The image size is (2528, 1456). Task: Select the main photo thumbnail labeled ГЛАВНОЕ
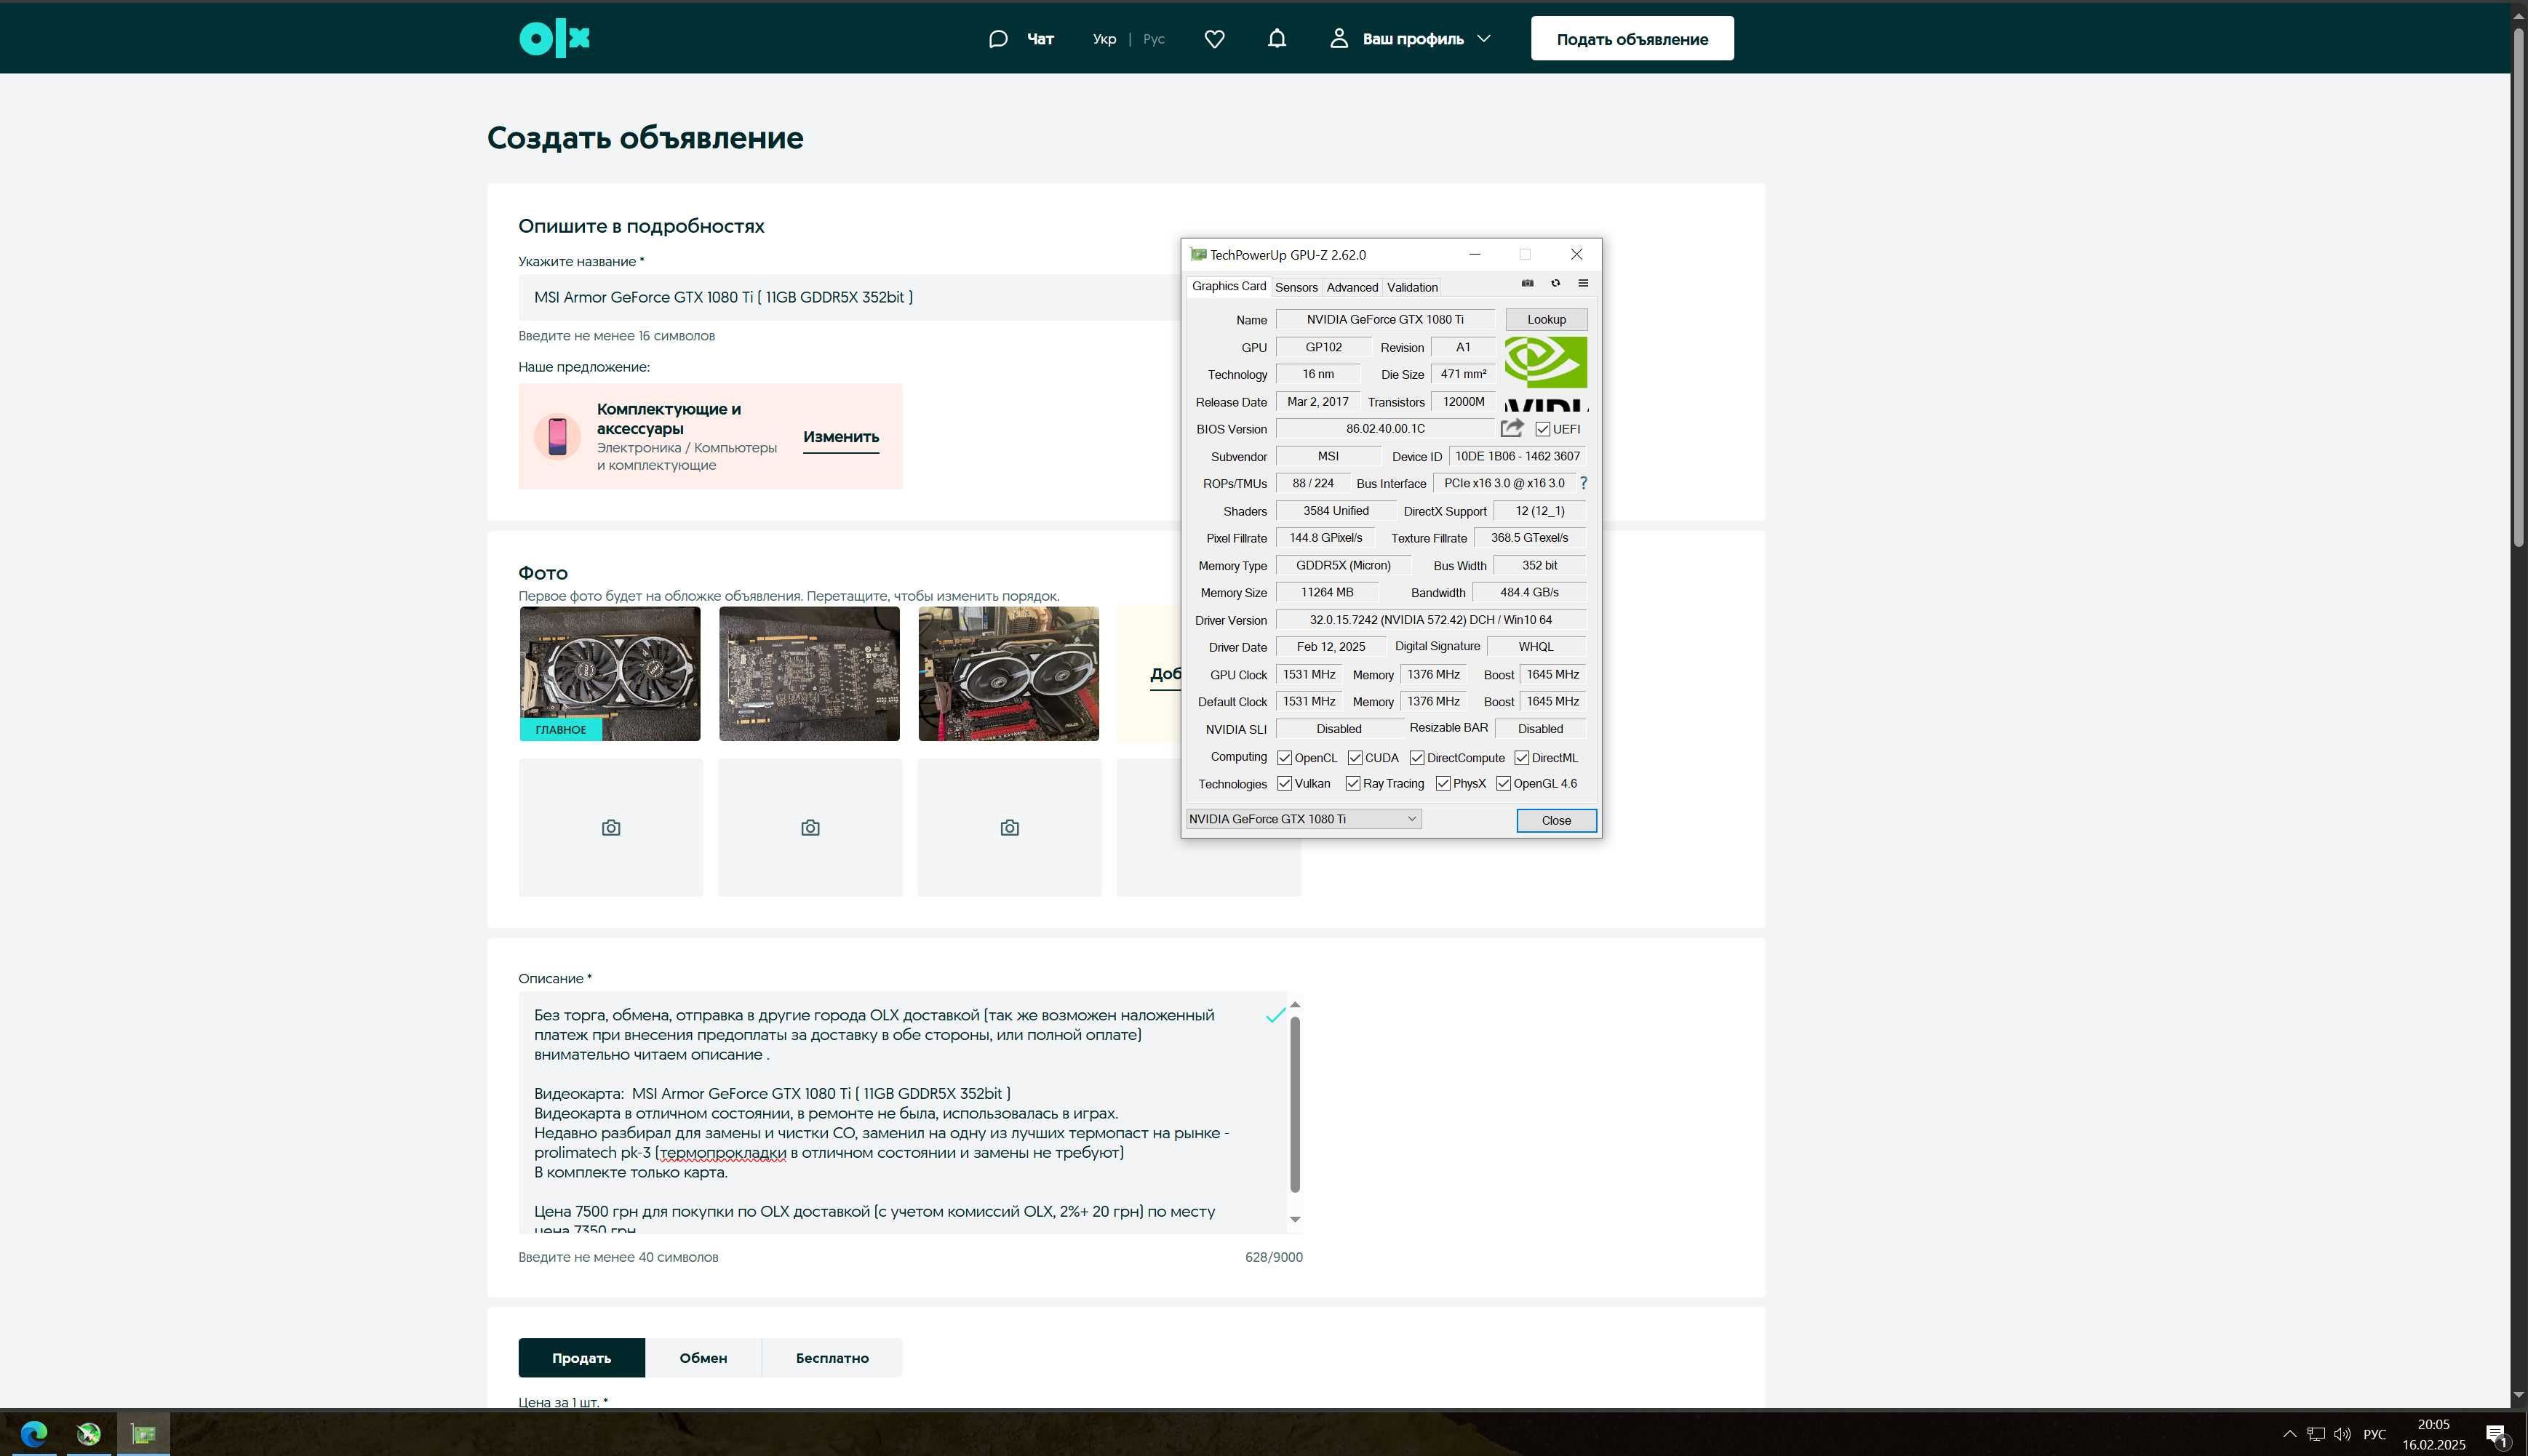[610, 674]
